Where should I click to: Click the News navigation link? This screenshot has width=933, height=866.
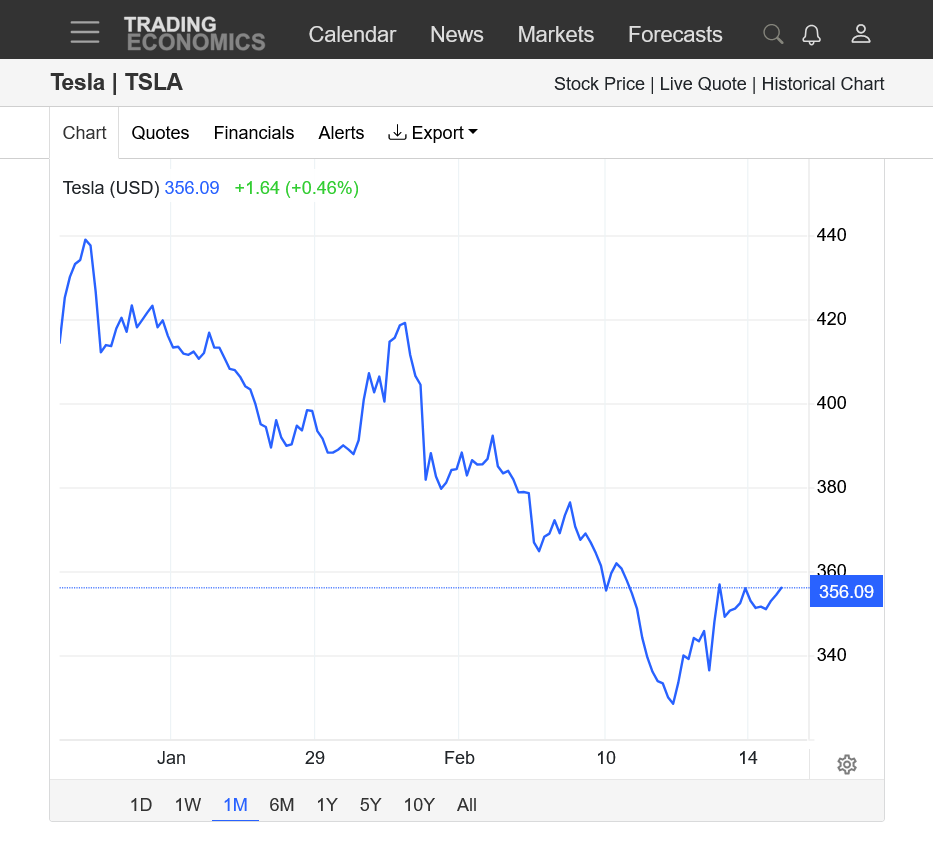coord(457,34)
